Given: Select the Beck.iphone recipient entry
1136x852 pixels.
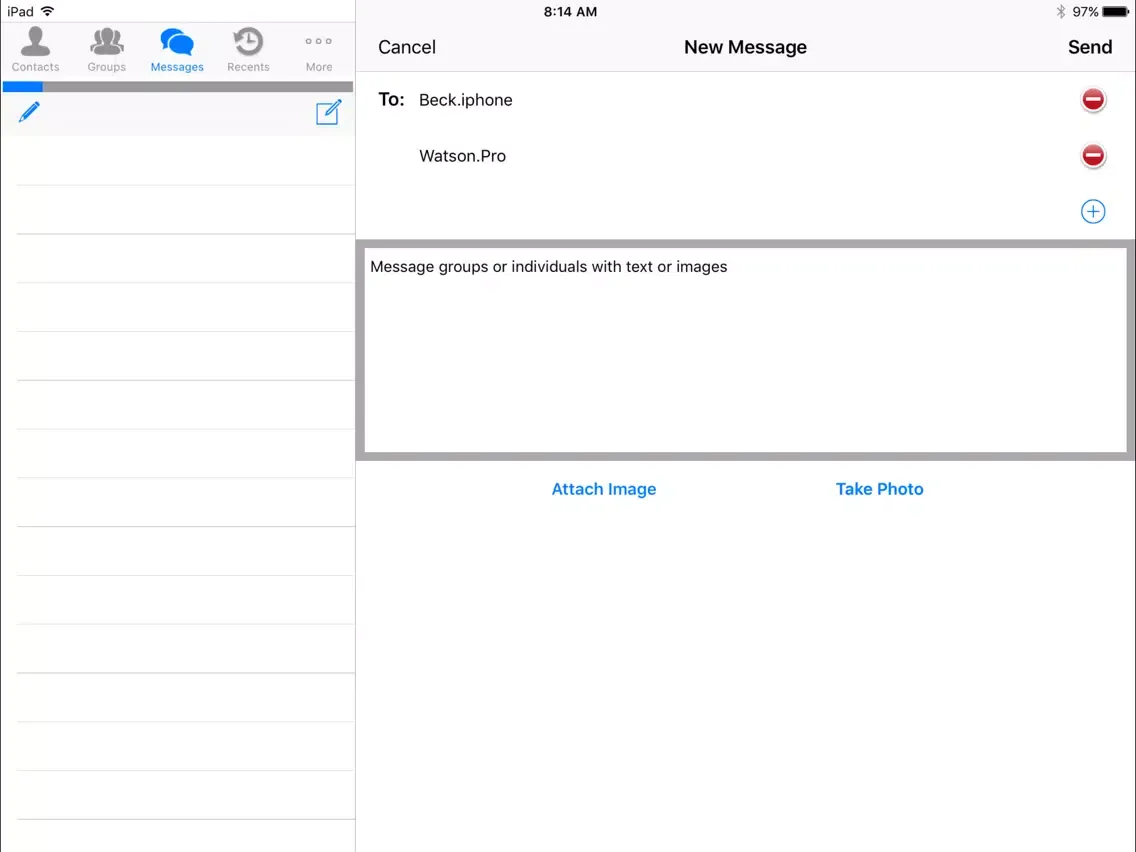Looking at the screenshot, I should (x=465, y=100).
